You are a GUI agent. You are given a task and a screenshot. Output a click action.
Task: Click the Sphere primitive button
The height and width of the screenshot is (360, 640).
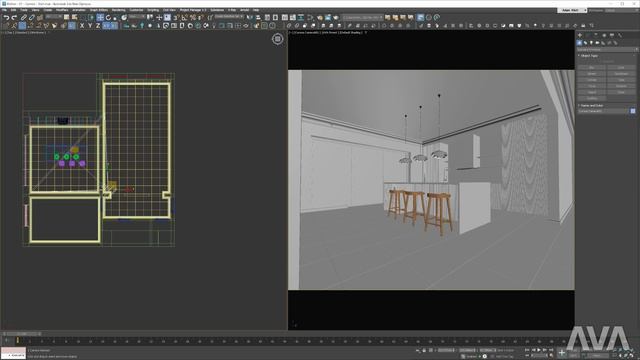click(x=592, y=74)
